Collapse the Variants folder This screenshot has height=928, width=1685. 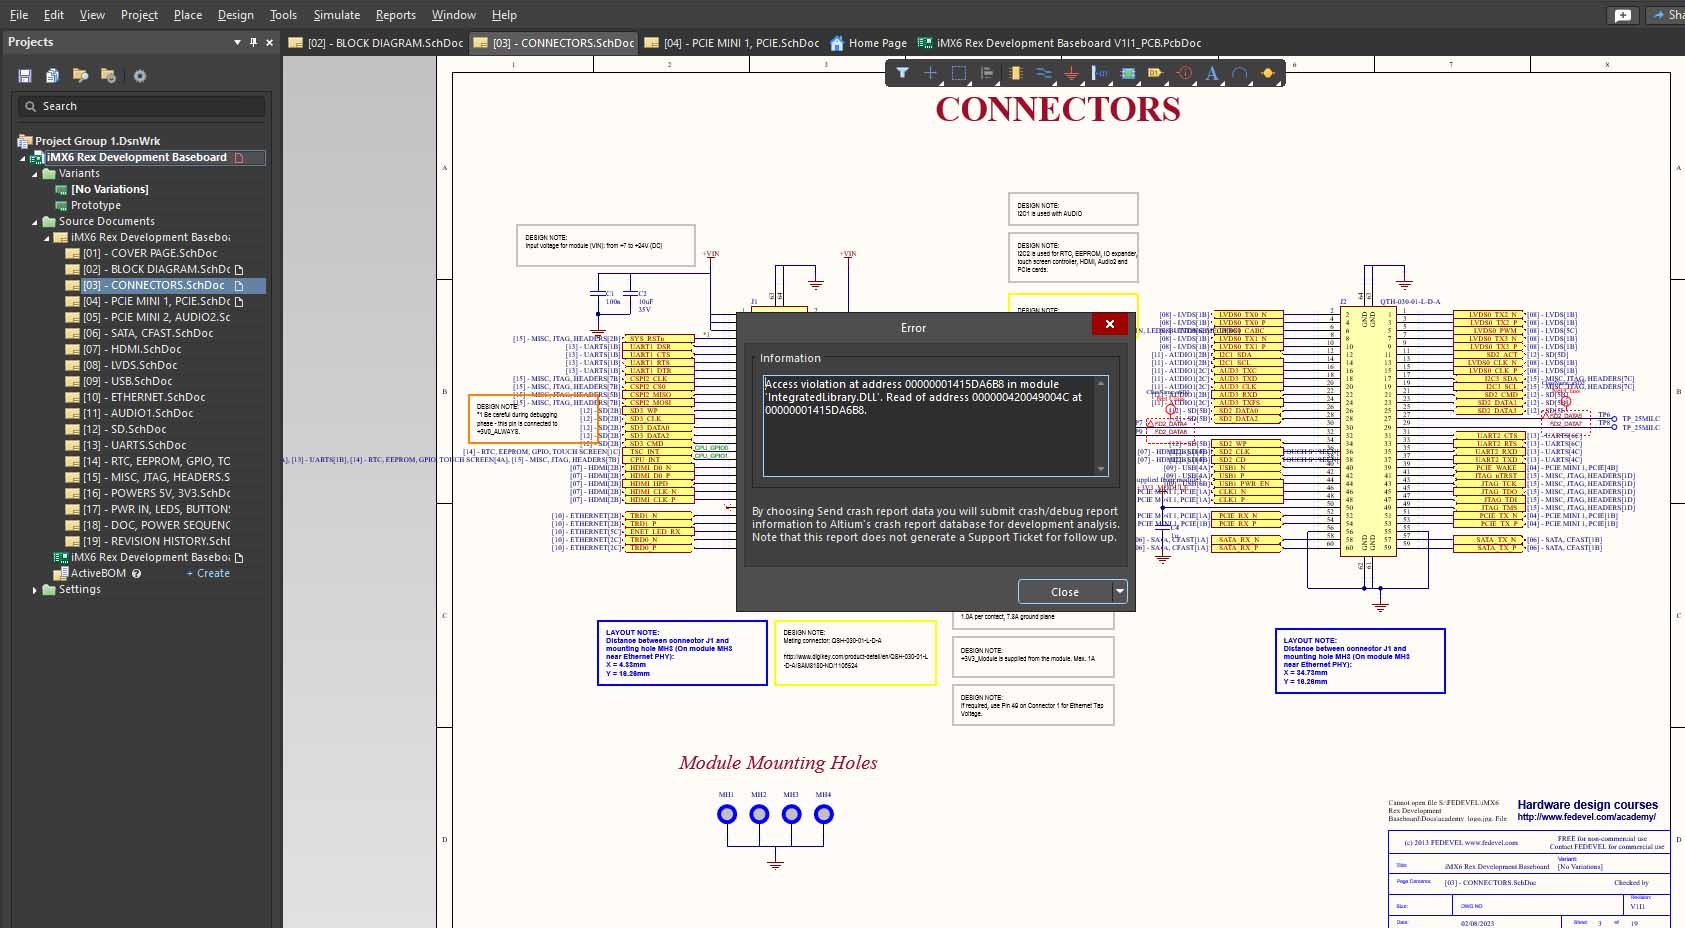coord(35,174)
